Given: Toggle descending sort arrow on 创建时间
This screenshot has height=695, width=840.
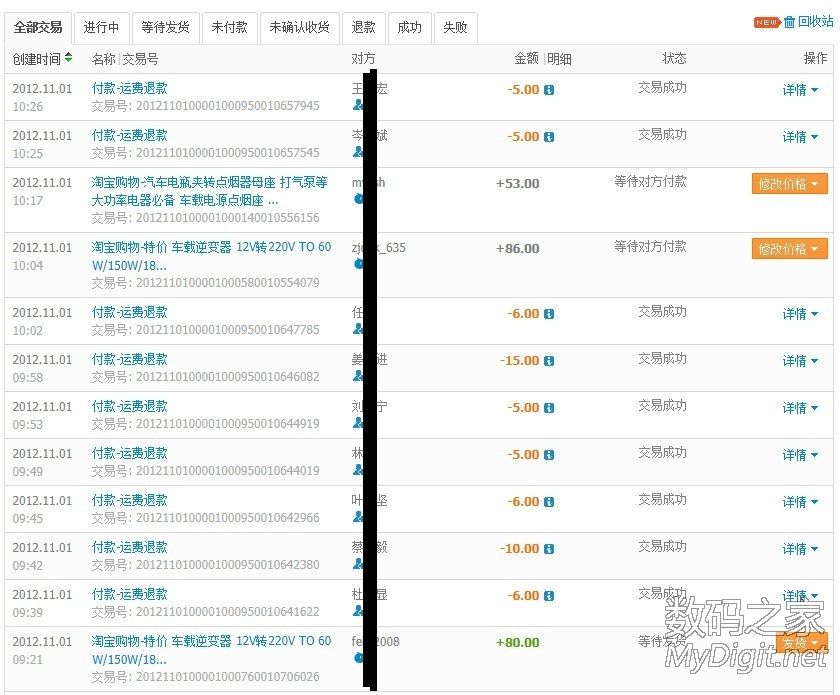Looking at the screenshot, I should (x=67, y=61).
